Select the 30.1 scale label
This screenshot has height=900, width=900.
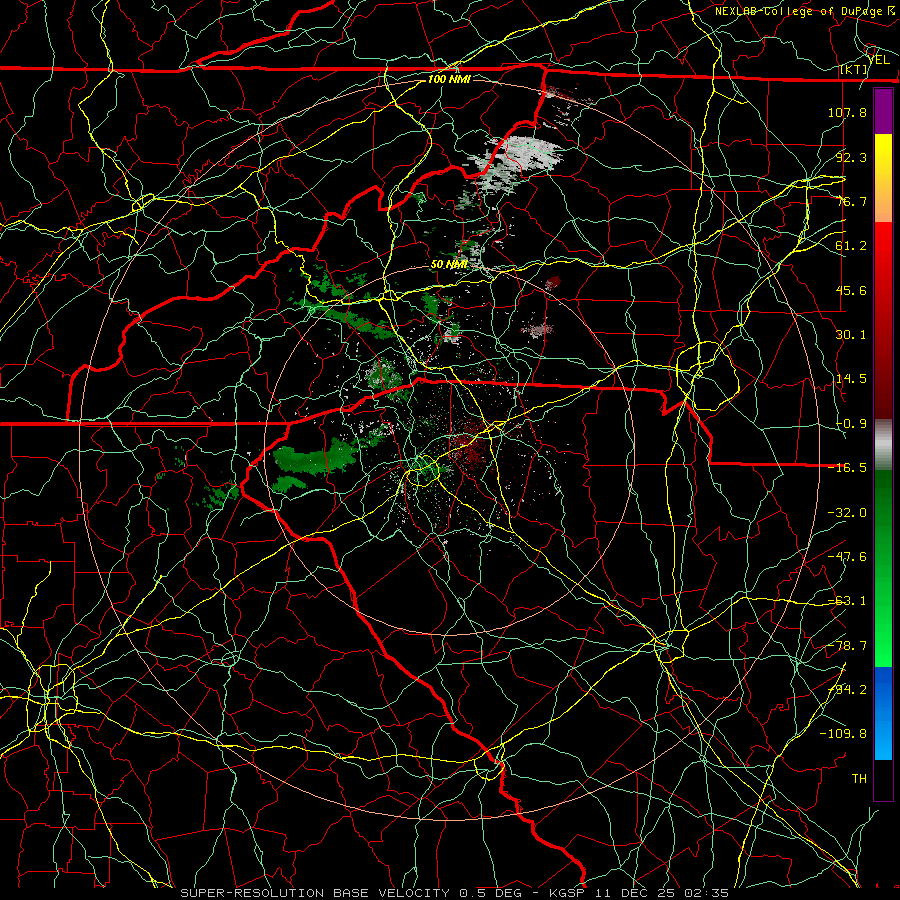pos(851,335)
